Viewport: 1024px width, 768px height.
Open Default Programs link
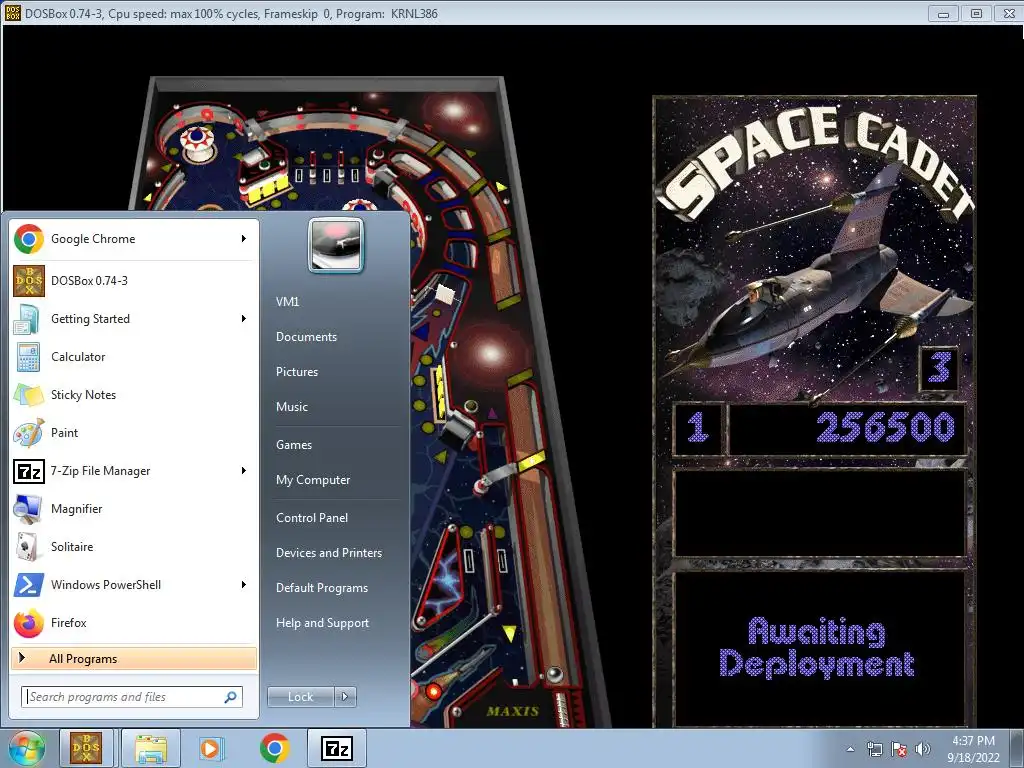(x=322, y=588)
